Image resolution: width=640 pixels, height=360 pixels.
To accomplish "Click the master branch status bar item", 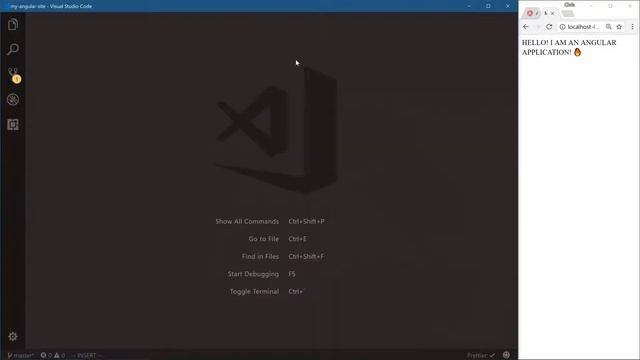I will (x=20, y=356).
